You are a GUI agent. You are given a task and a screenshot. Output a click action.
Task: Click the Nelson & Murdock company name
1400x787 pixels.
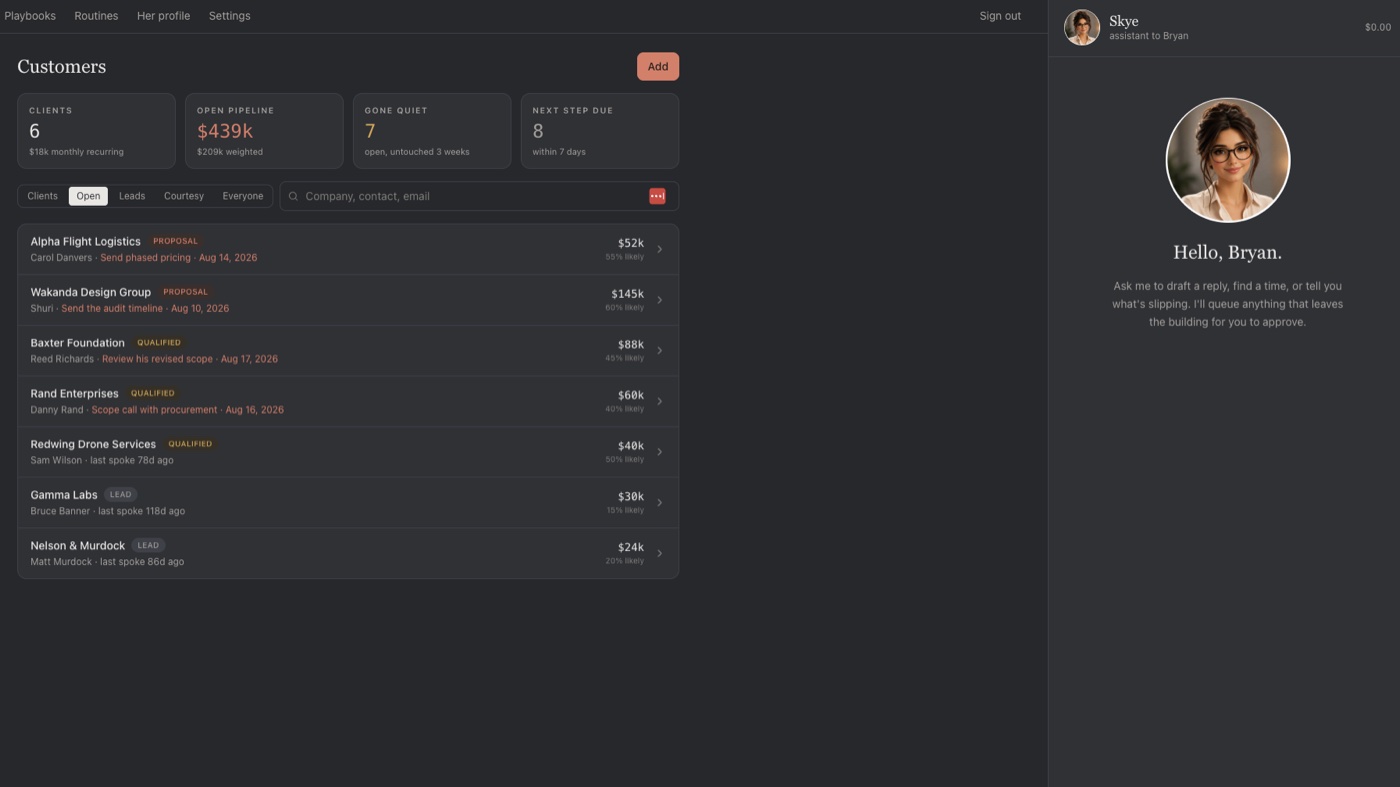[x=77, y=546]
